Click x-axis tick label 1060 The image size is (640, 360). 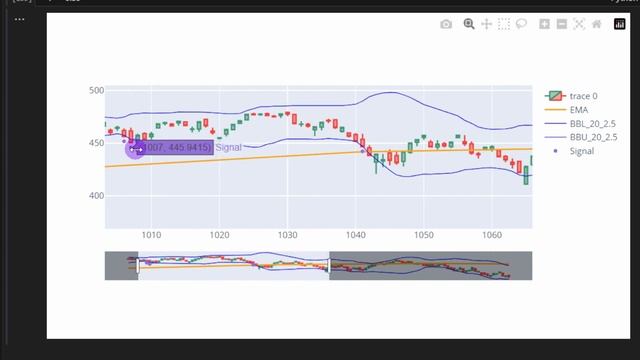click(492, 235)
